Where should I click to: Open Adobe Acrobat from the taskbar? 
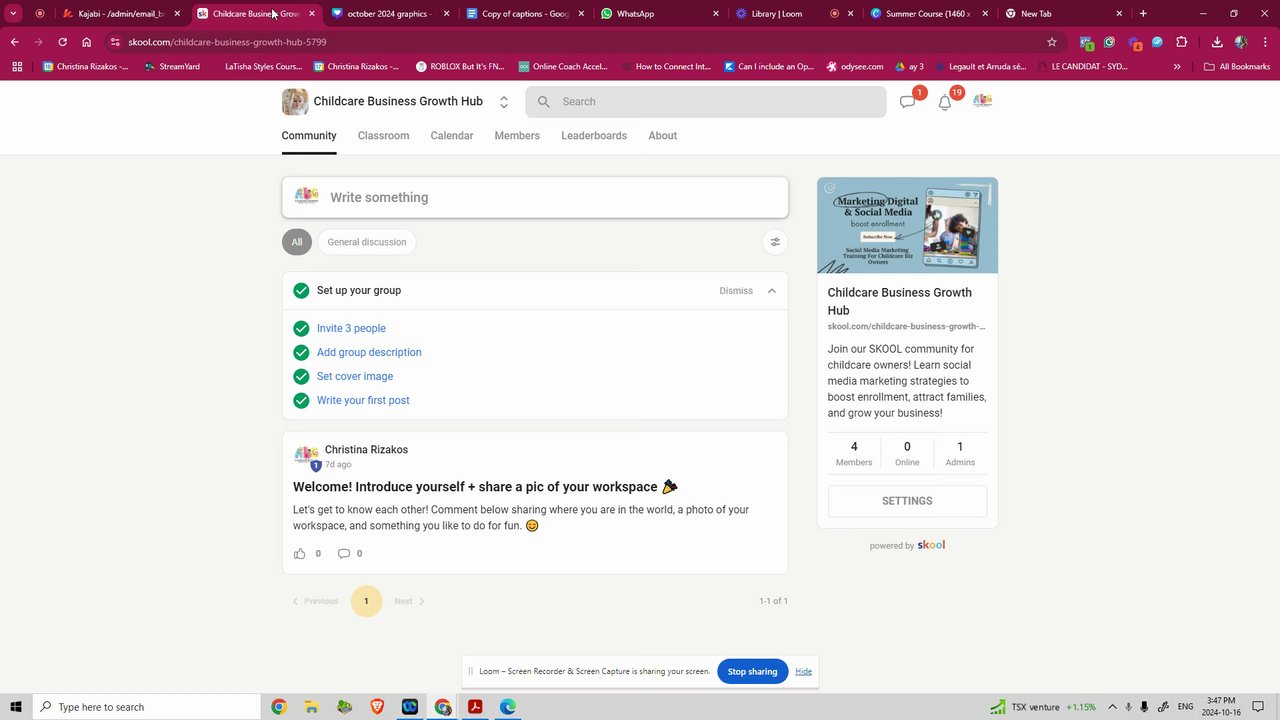(x=475, y=707)
